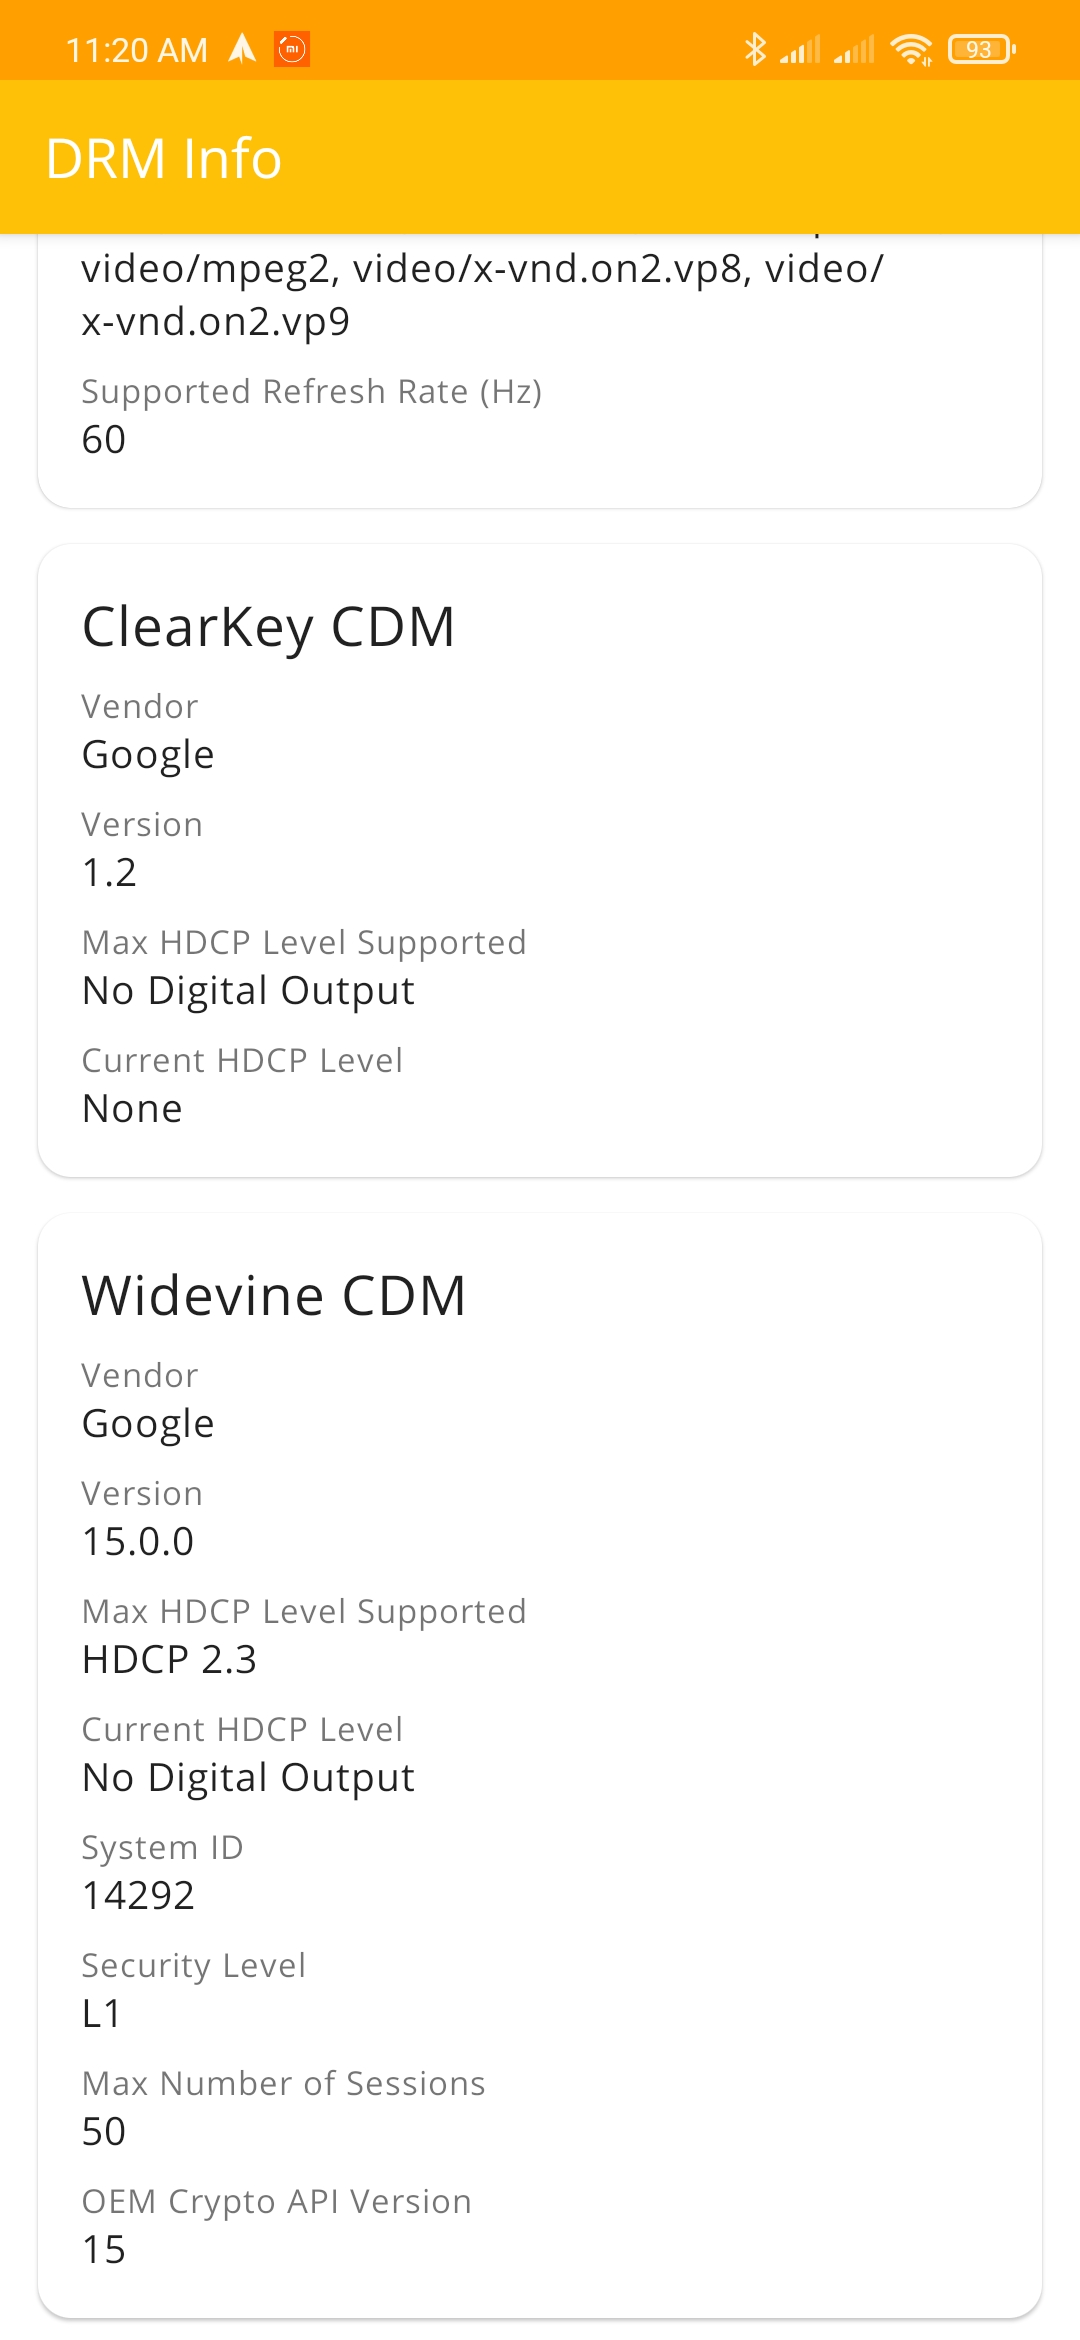Tap the ClearKey CDM card heading
This screenshot has width=1080, height=2340.
tap(268, 628)
